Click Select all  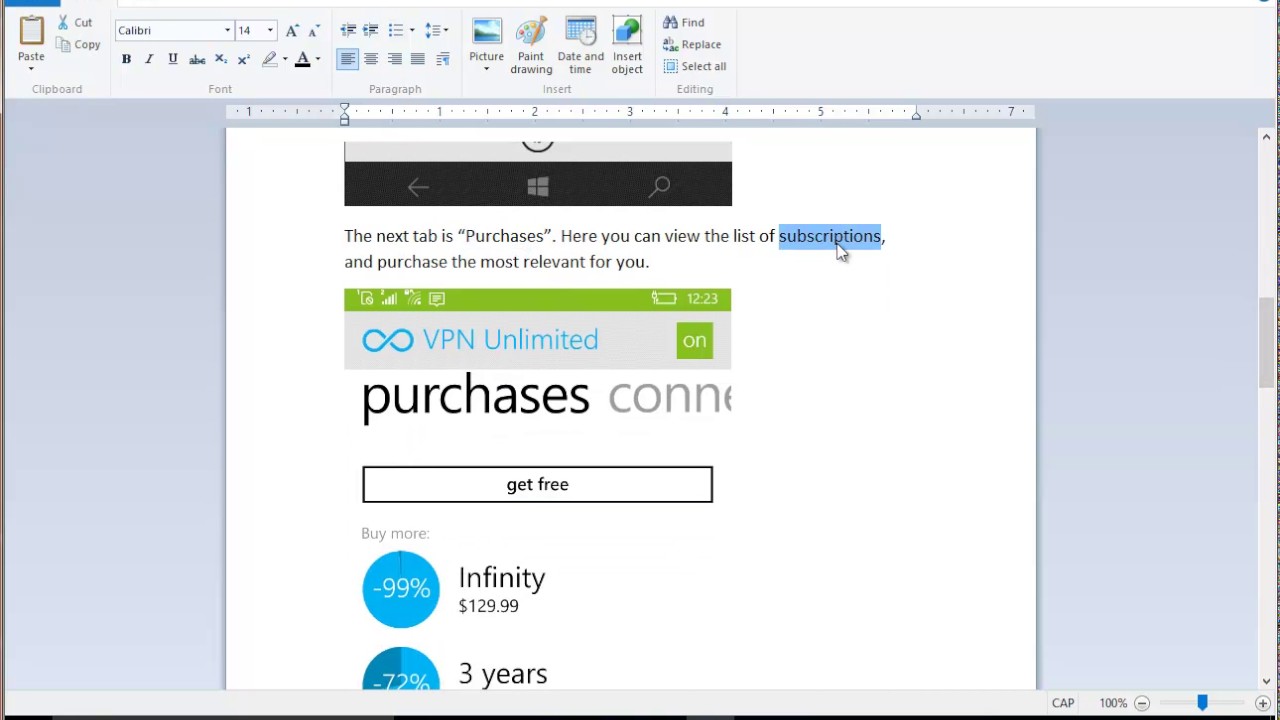(695, 66)
